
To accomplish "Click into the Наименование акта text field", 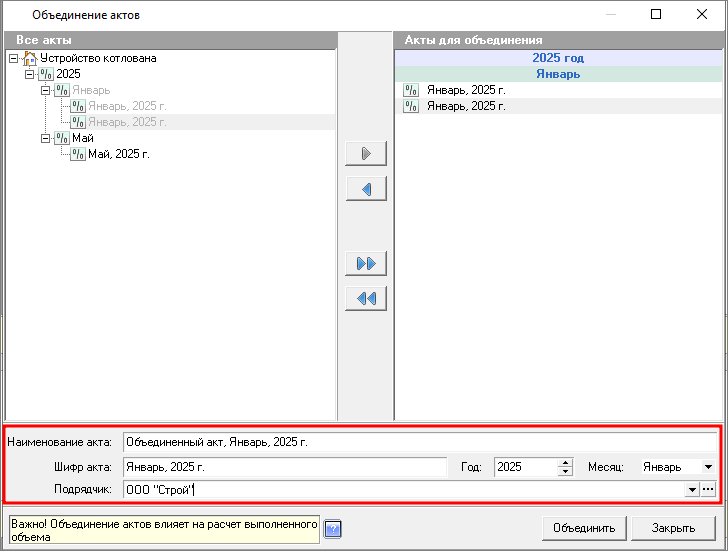I will click(420, 440).
